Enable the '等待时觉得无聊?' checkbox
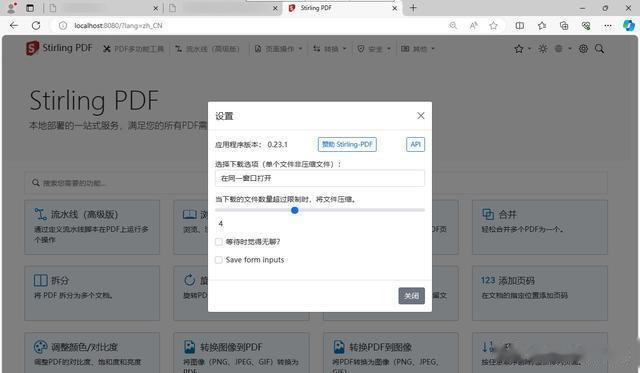Image resolution: width=640 pixels, height=373 pixels. pos(219,242)
